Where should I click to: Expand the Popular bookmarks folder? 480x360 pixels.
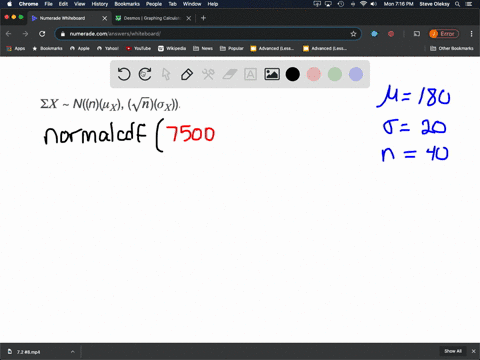pos(232,48)
